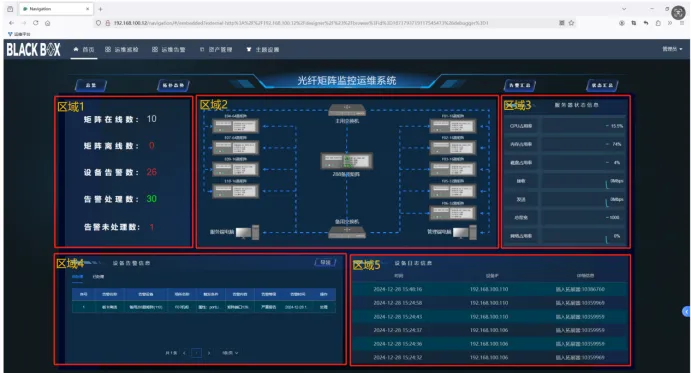This screenshot has width=691, height=374.
Task: Show more tools via the overflow chevrons
Action: coord(670,23)
